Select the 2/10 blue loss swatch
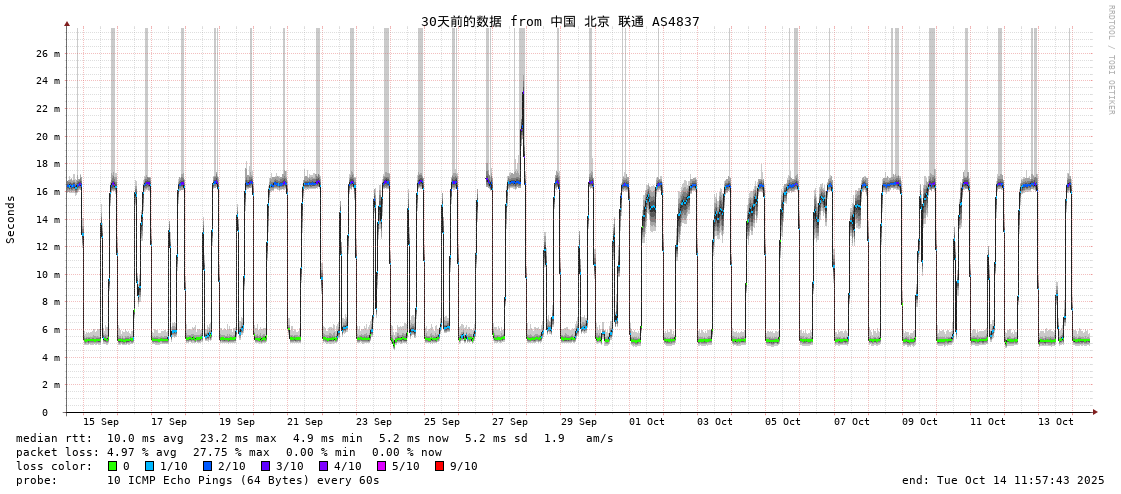This screenshot has width=1121, height=494. click(207, 466)
